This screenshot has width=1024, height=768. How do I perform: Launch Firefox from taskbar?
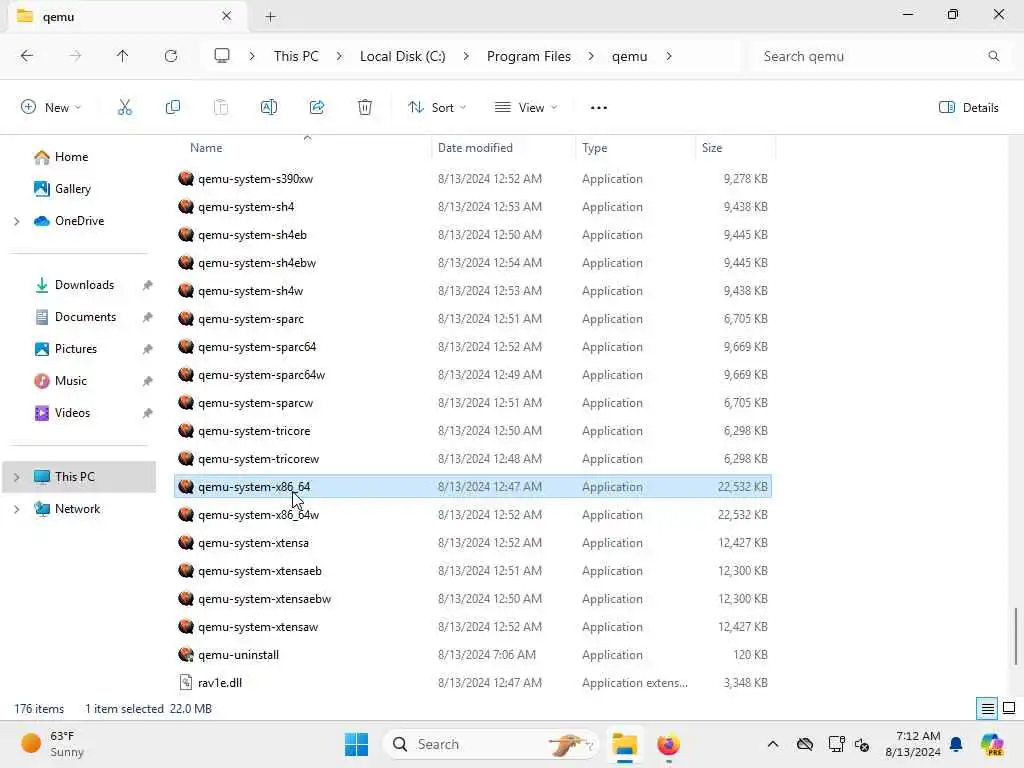tap(668, 744)
